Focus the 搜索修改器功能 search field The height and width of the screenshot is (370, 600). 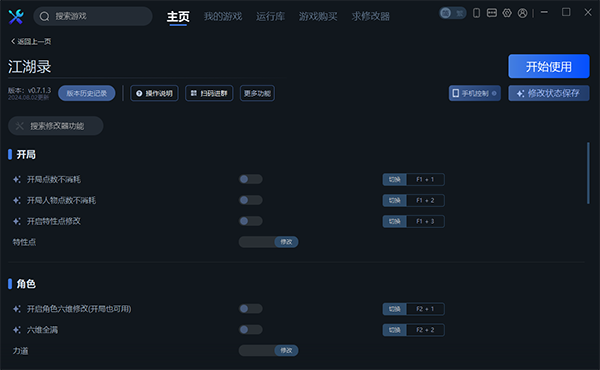56,126
